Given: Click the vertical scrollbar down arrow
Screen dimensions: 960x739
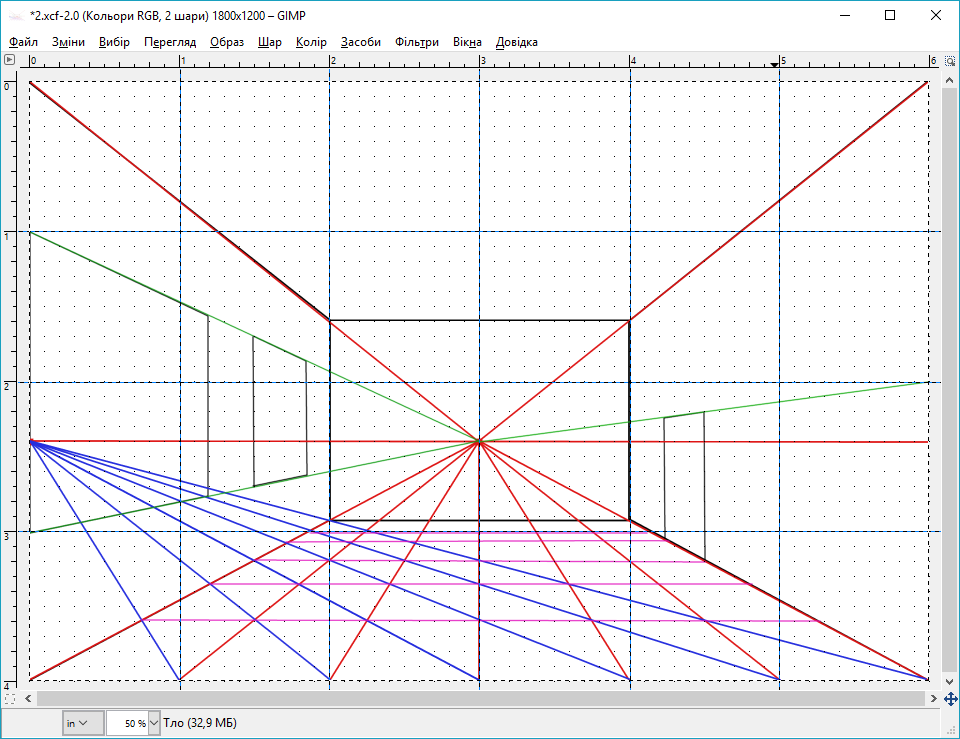Looking at the screenshot, I should [950, 681].
